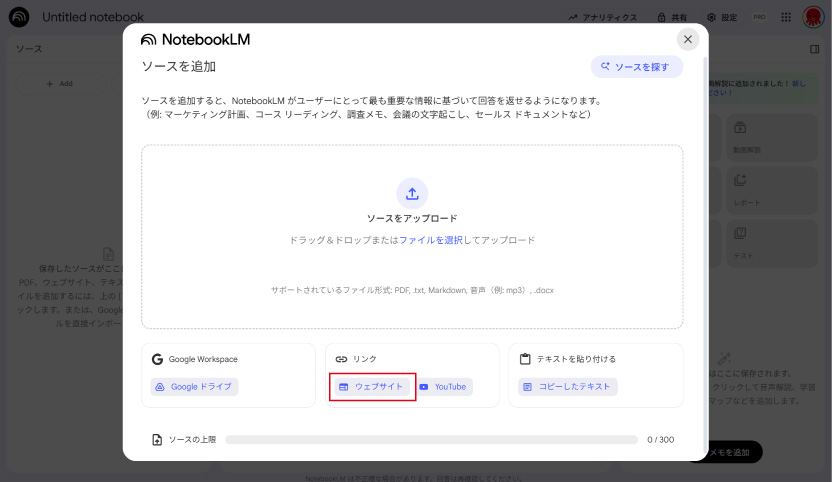Open アナリティクス in top bar
The height and width of the screenshot is (482, 832).
click(x=602, y=17)
